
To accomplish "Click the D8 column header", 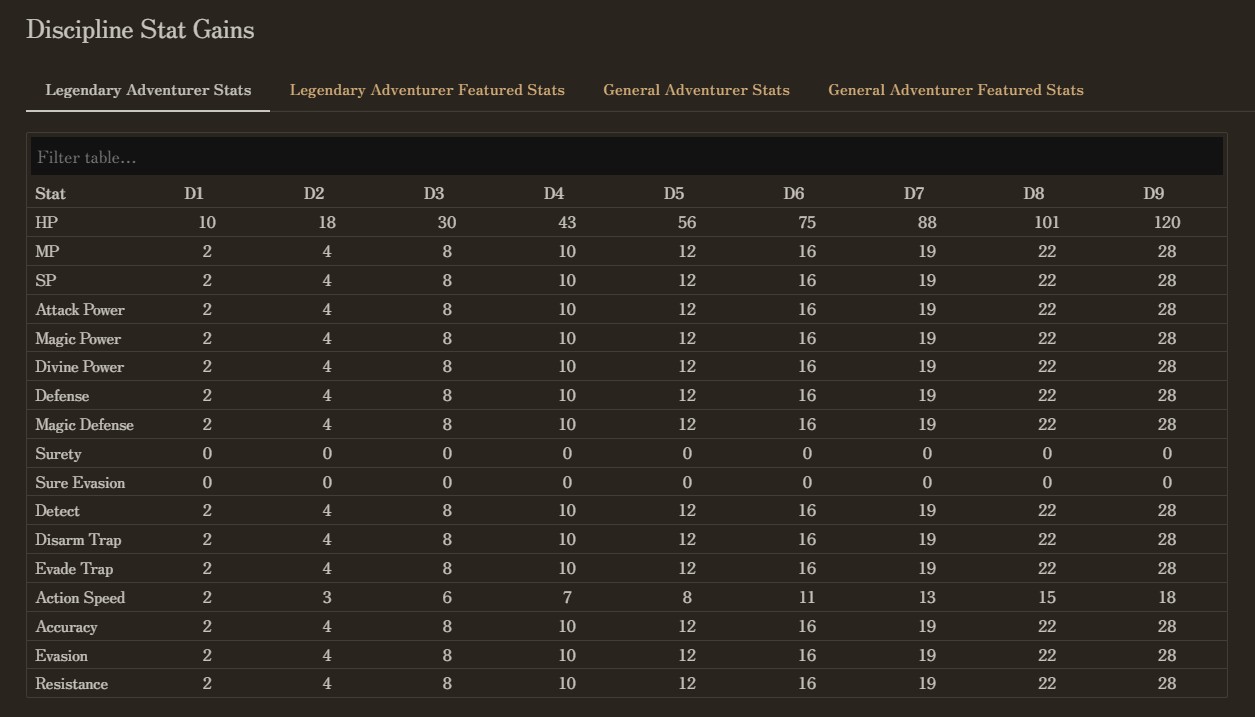I will [x=1034, y=193].
